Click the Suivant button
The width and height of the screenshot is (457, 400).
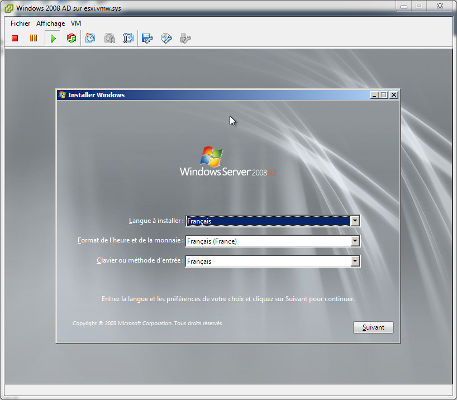(373, 327)
